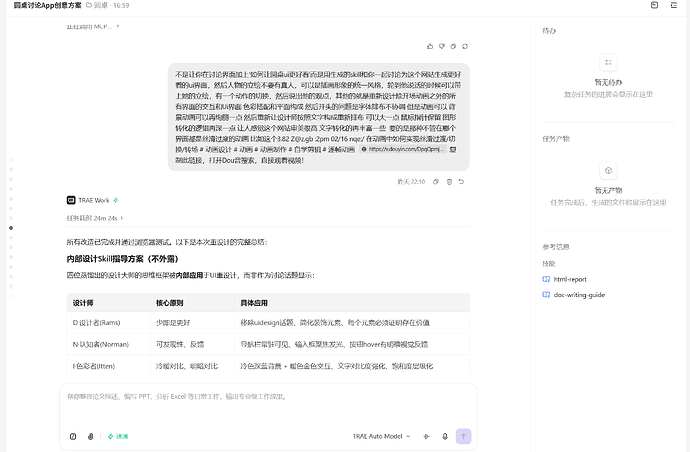Screen dimensions: 690x452
Task: Click the empty artifacts placeholder icon
Action: tap(608, 171)
